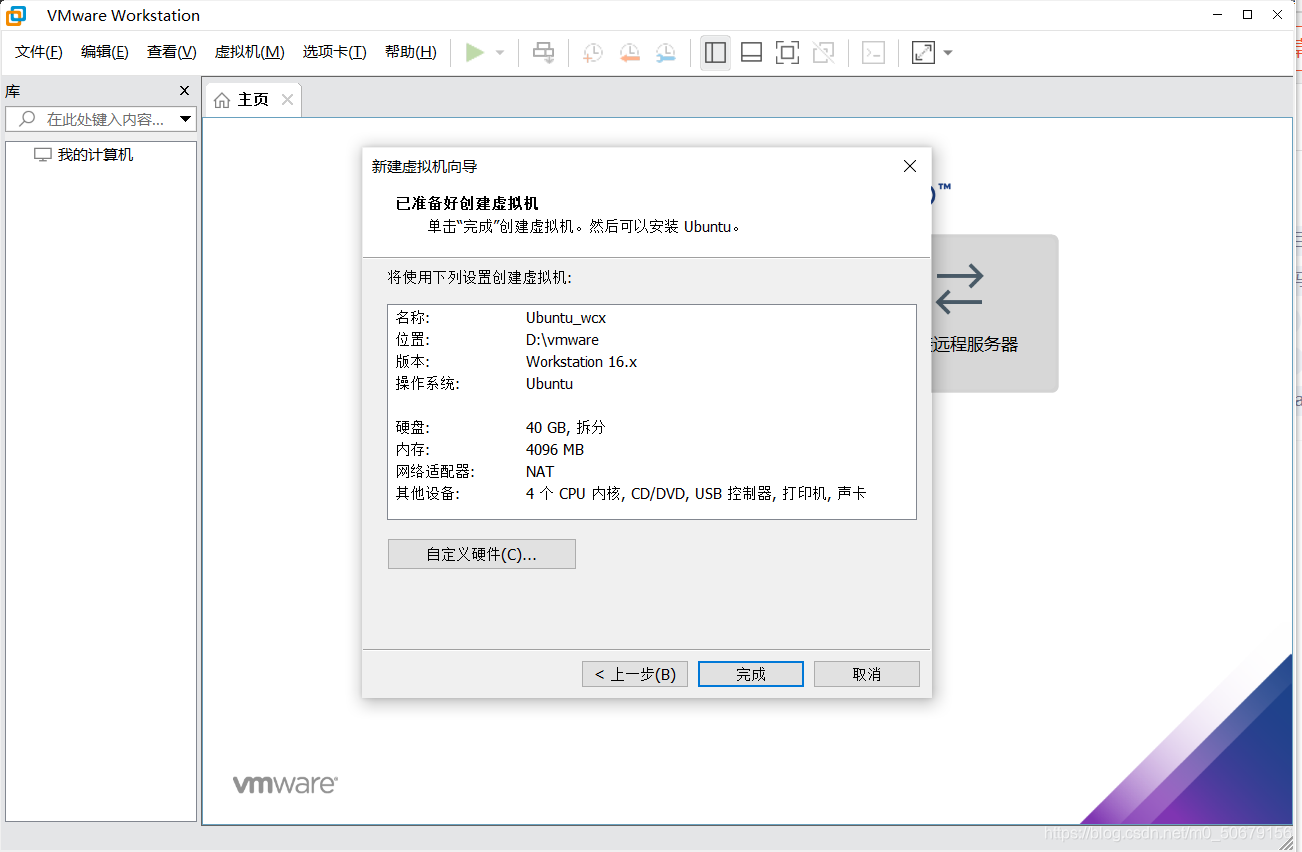This screenshot has width=1302, height=852.
Task: Click the NAT network adapter value
Action: (x=540, y=472)
